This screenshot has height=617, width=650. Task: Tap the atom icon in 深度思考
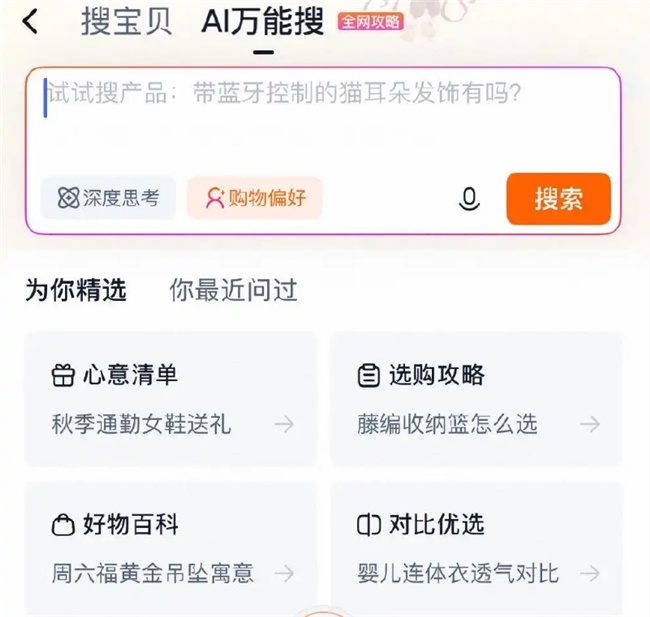click(x=68, y=198)
